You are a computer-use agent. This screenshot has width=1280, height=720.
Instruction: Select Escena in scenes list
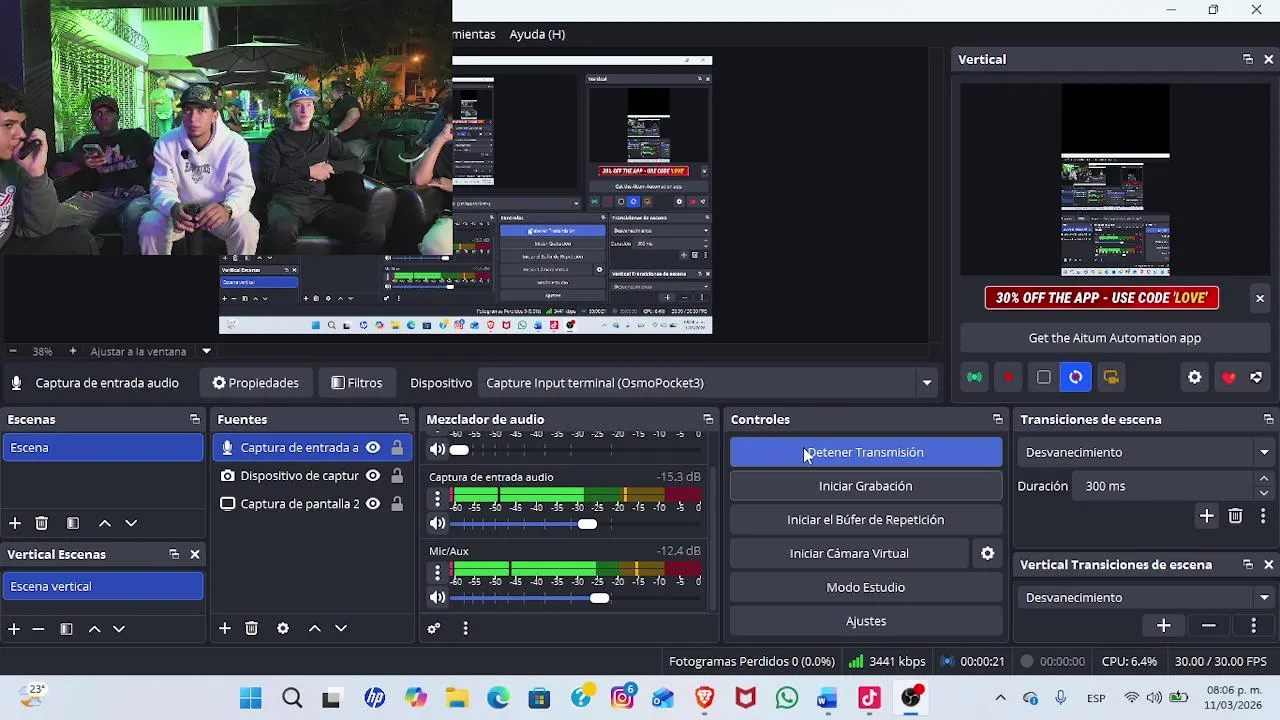click(103, 448)
